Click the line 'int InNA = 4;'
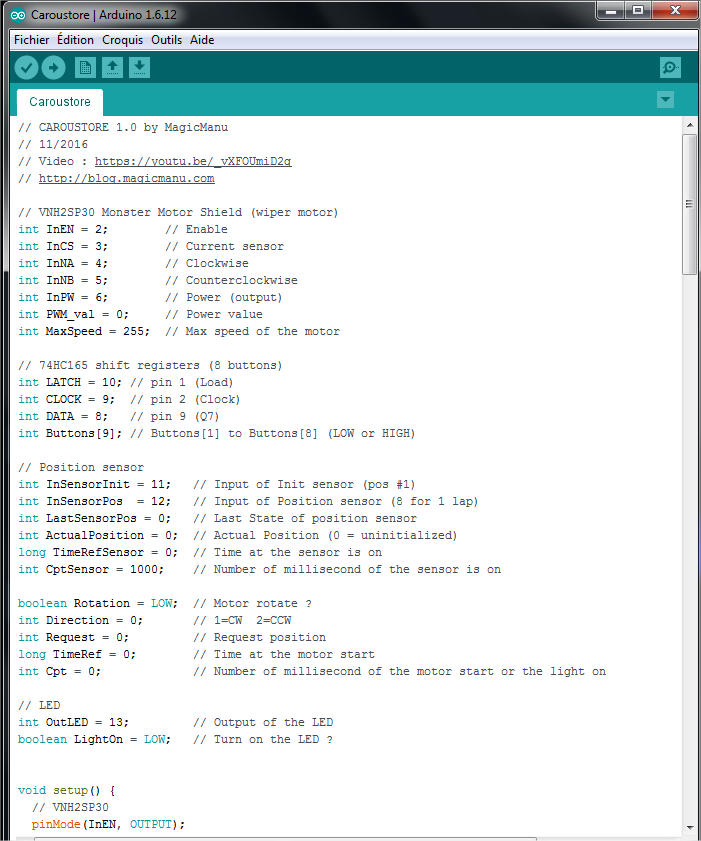 (63, 263)
